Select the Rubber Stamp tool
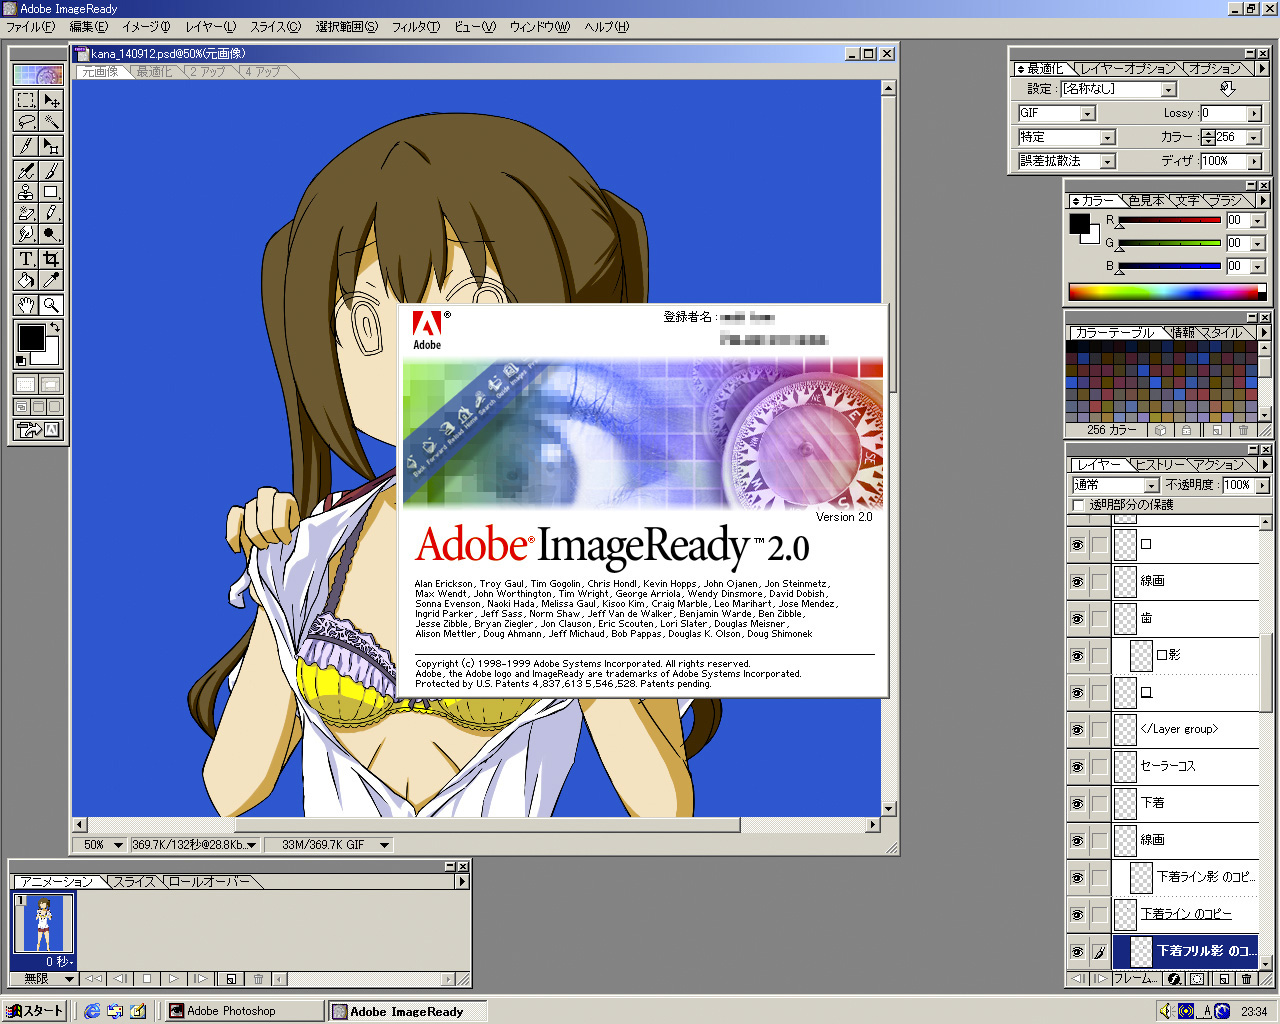This screenshot has height=1024, width=1280. tap(26, 192)
